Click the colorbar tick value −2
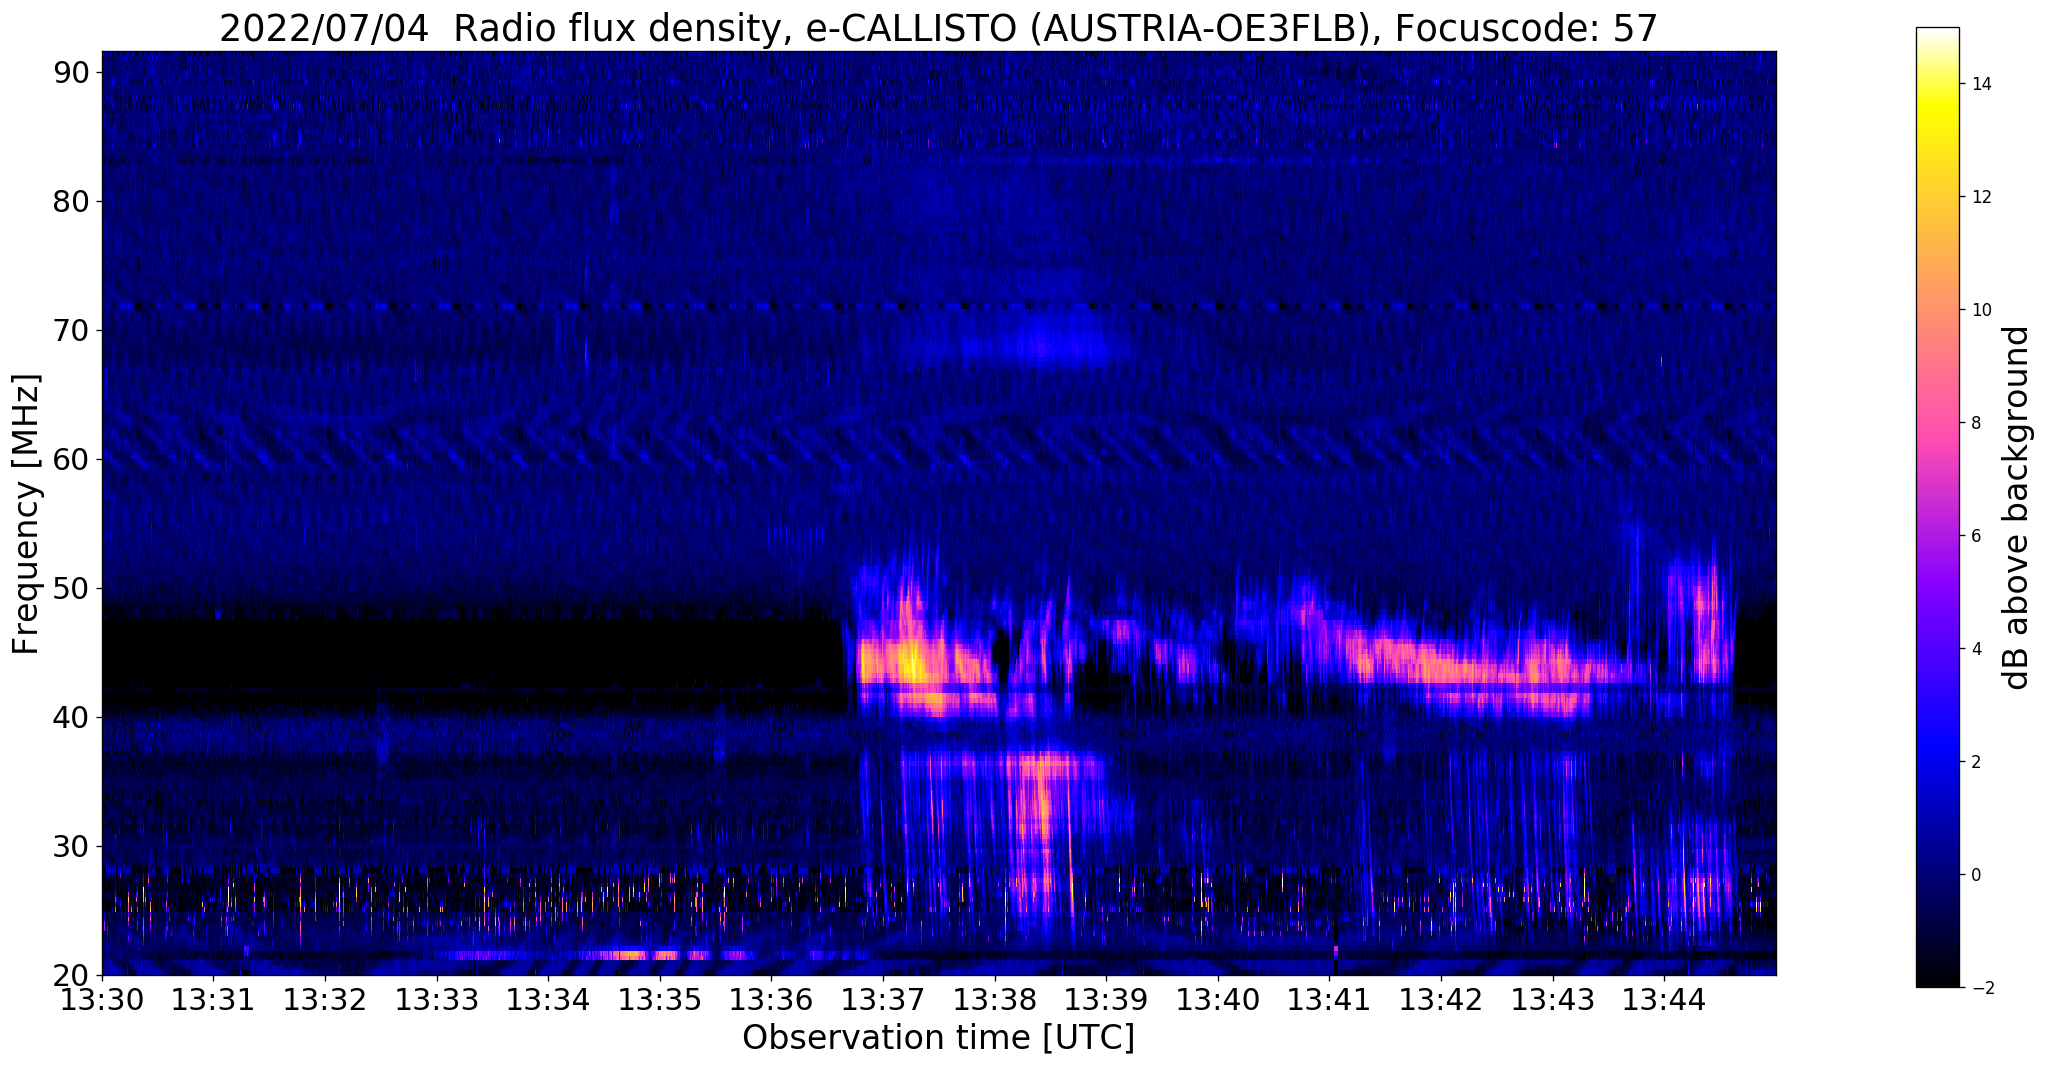Screen dimensions: 2047x1067 tap(1982, 988)
